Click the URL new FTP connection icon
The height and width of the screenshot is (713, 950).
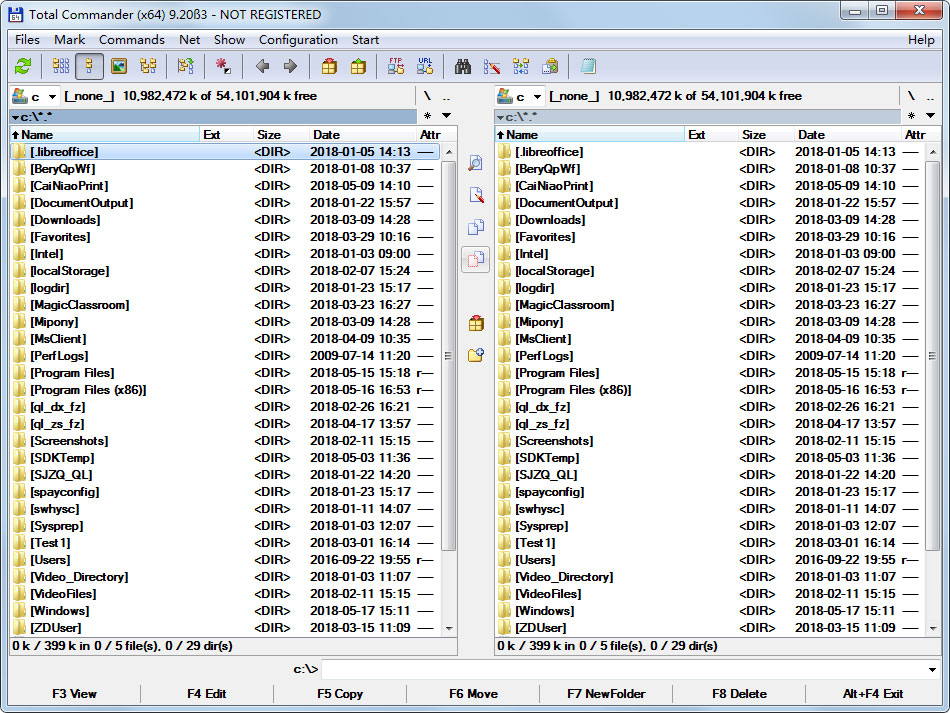(425, 66)
